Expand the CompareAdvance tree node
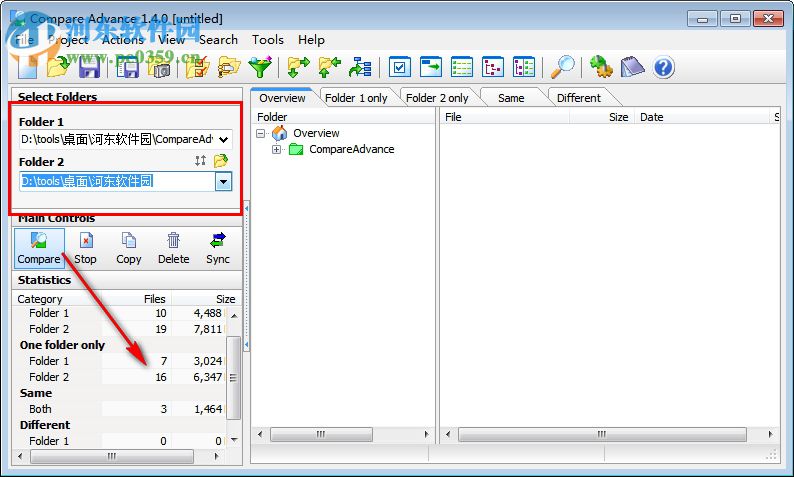794x477 pixels. 276,149
